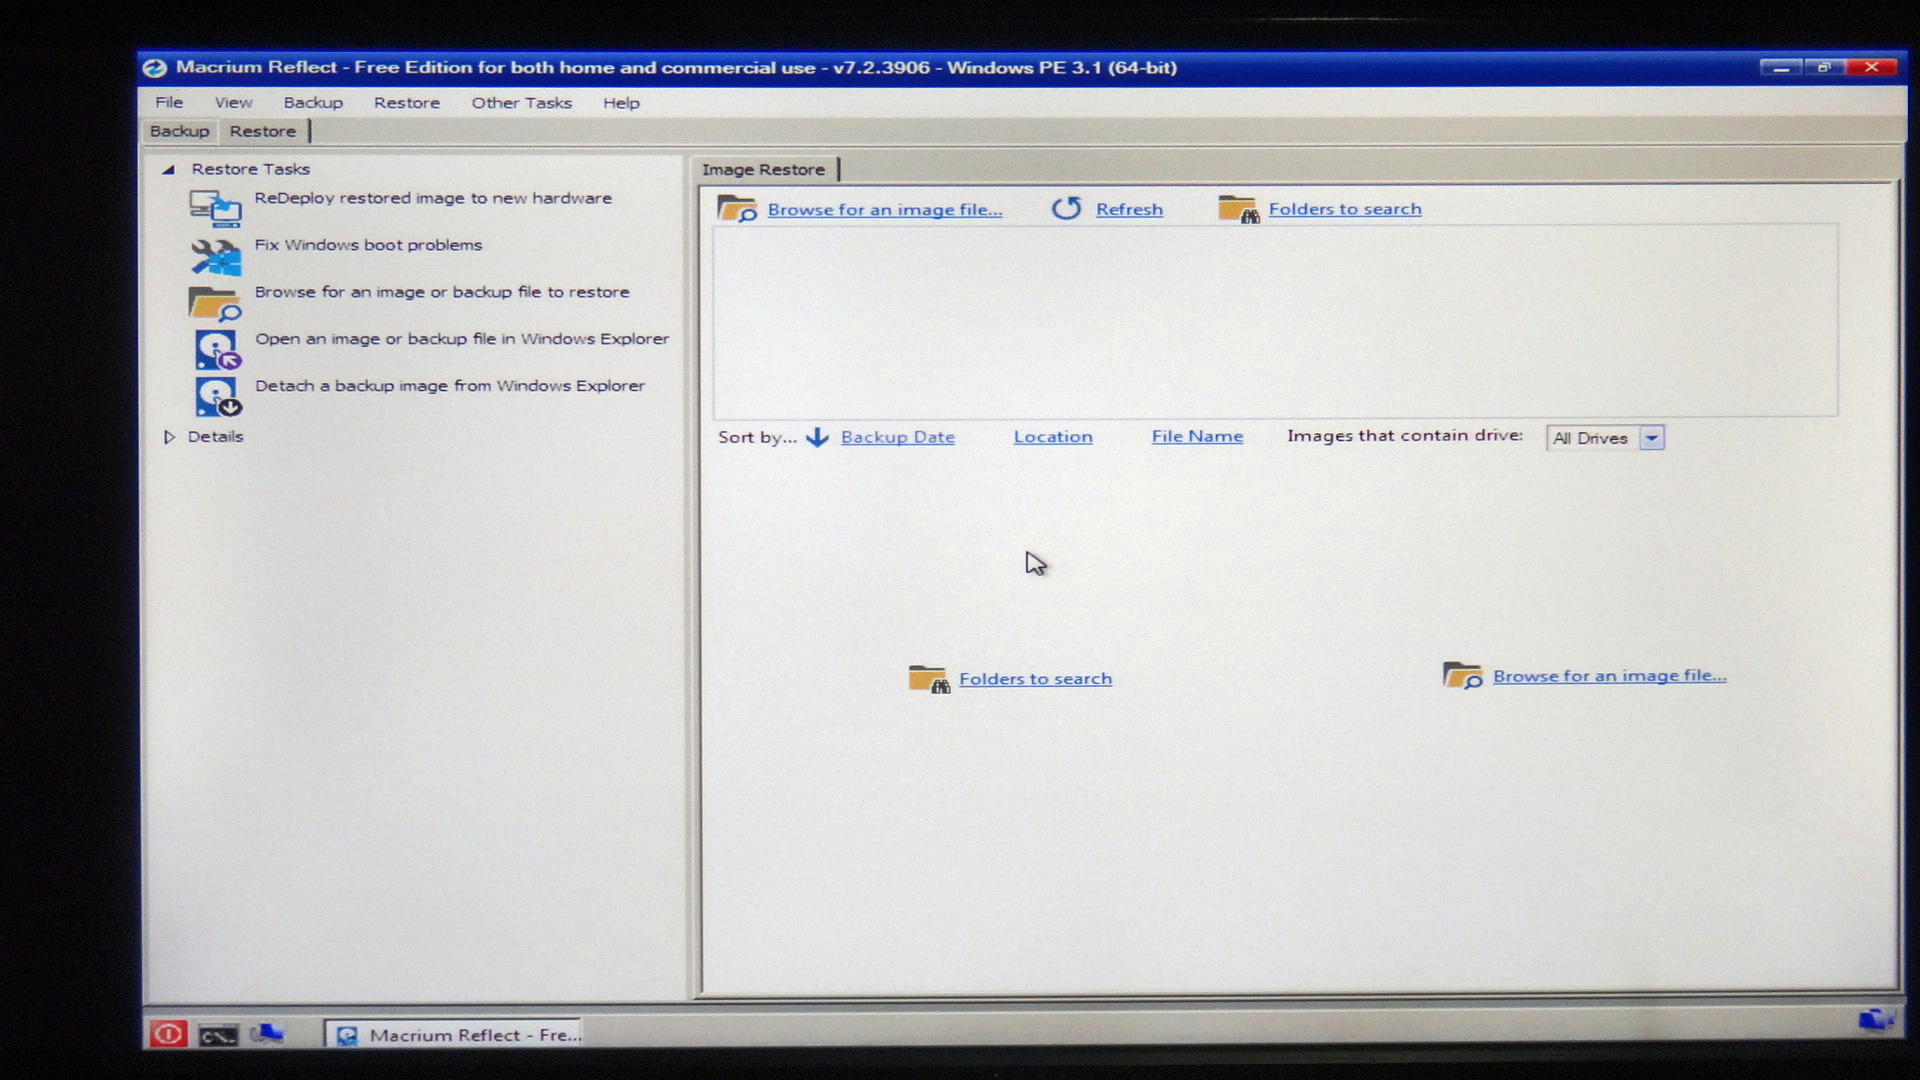Click the empty image list box
Image resolution: width=1920 pixels, height=1080 pixels.
pos(1275,320)
